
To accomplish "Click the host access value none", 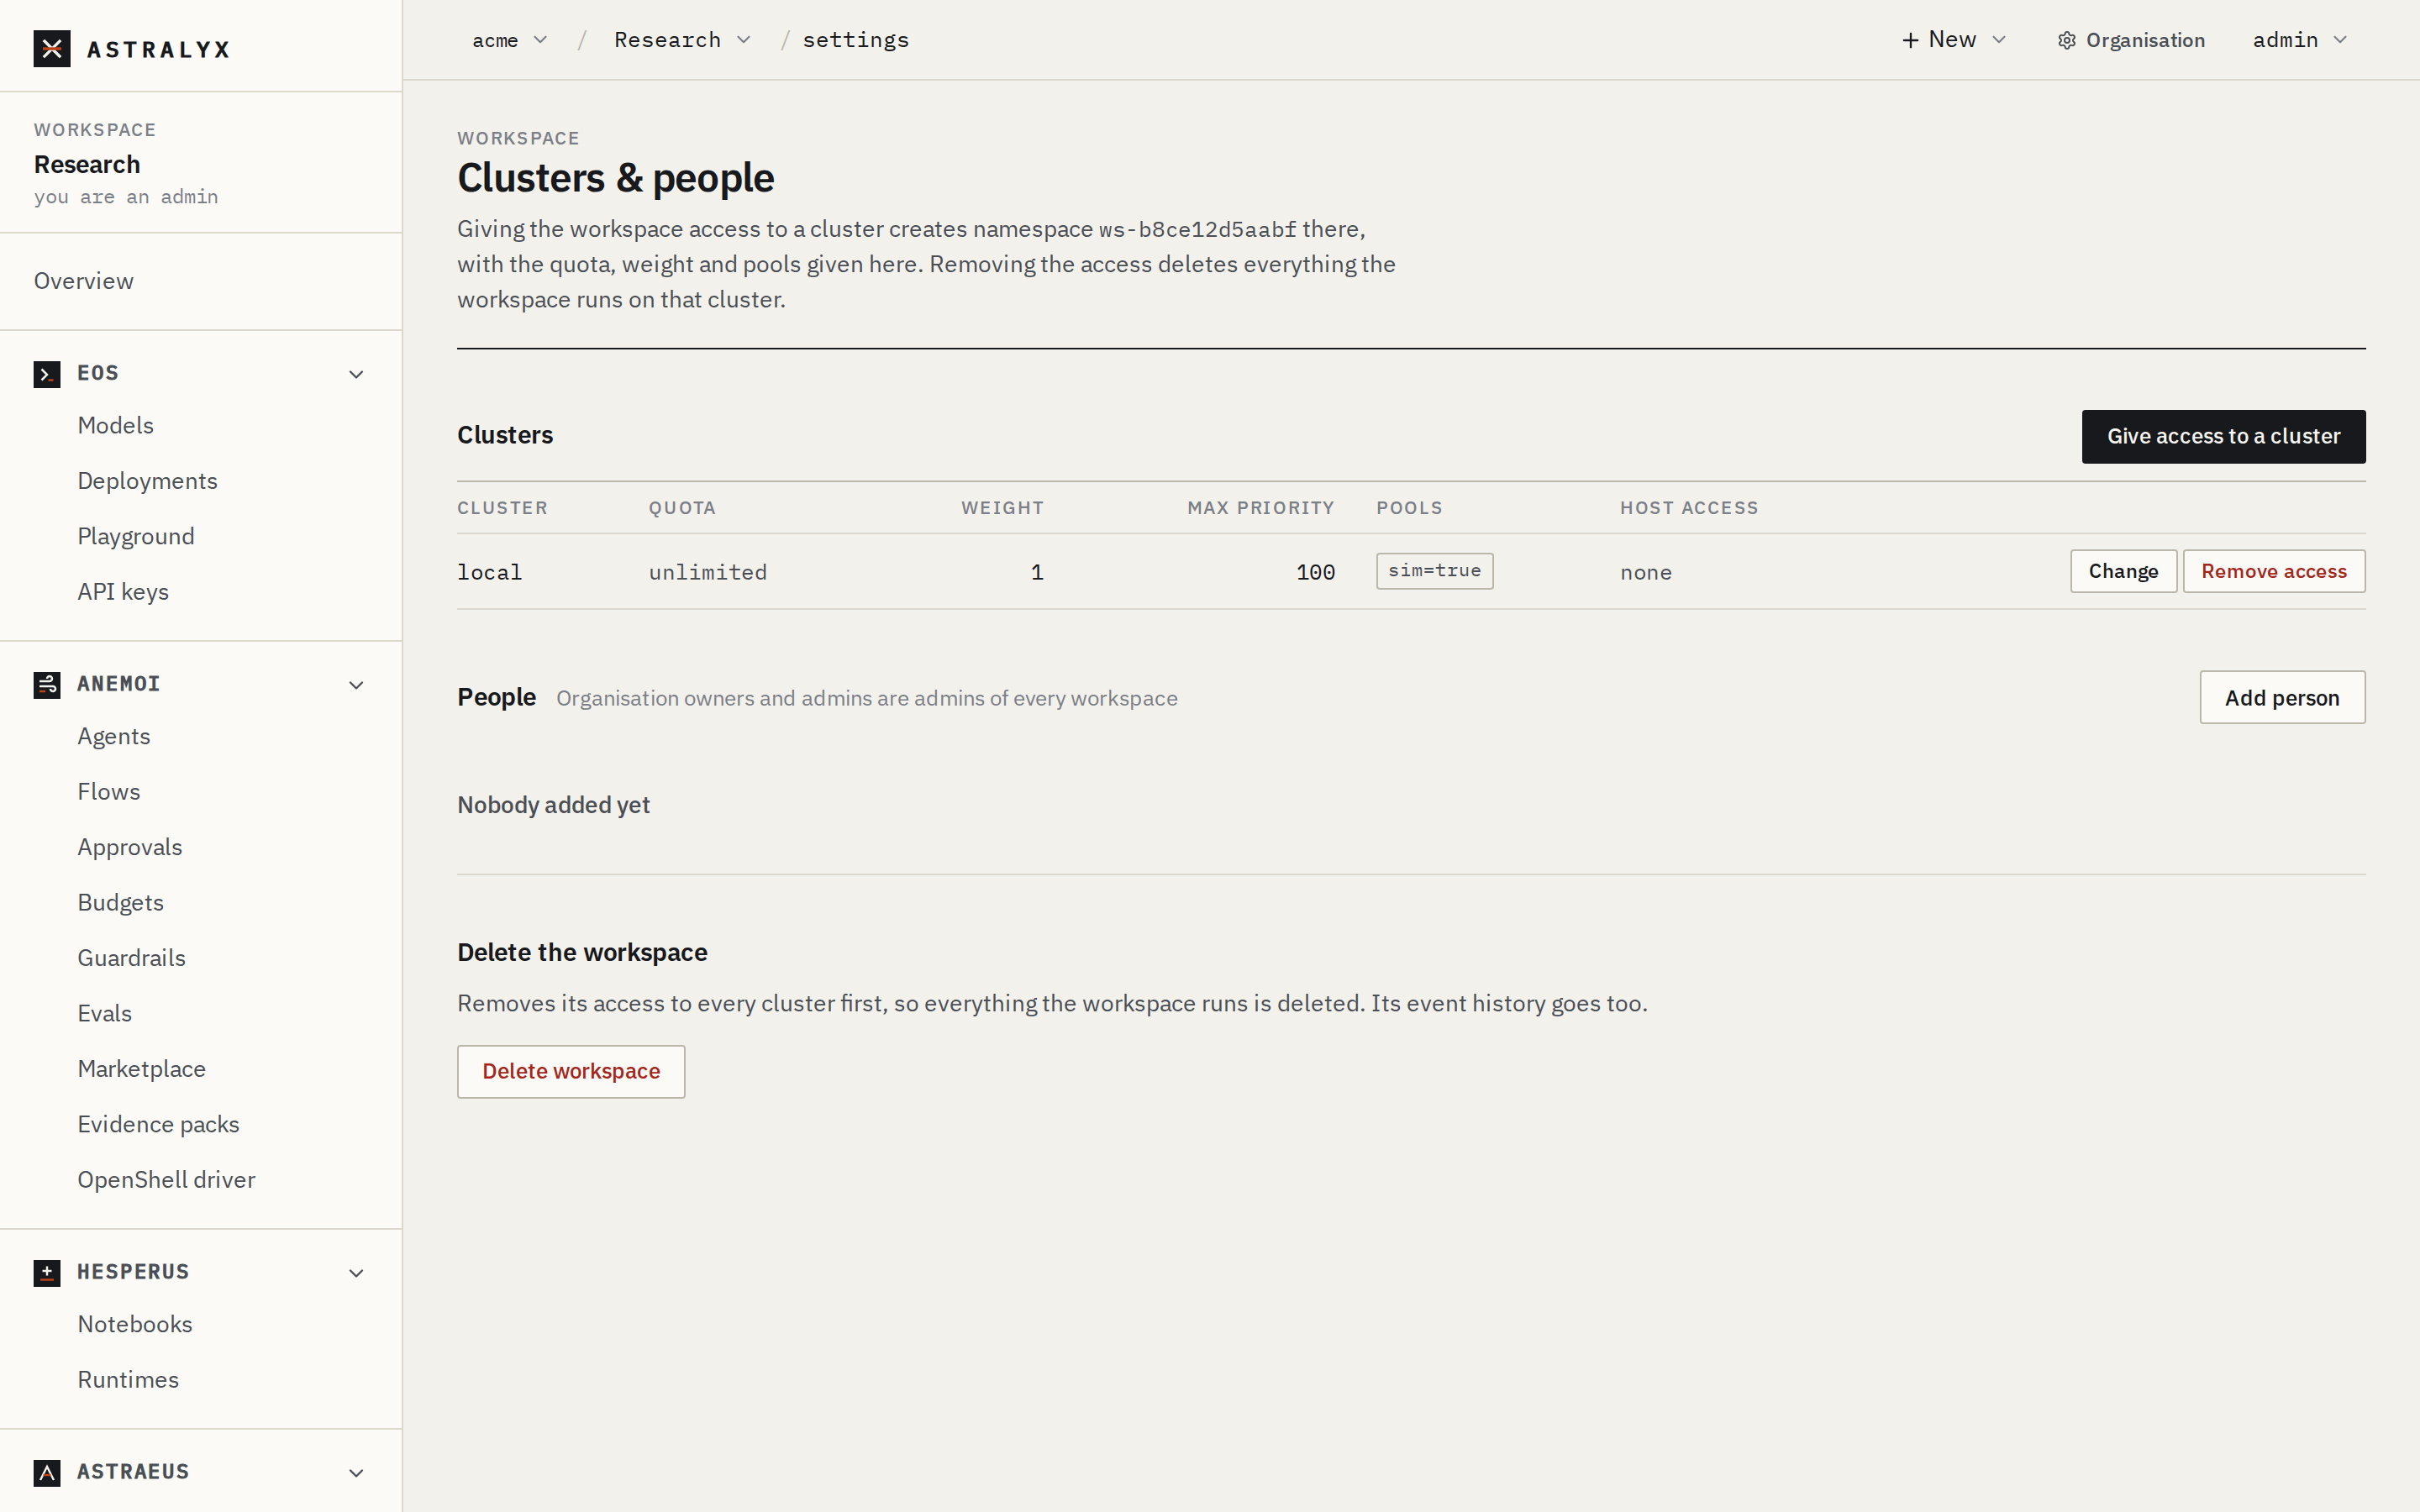I will 1646,573.
